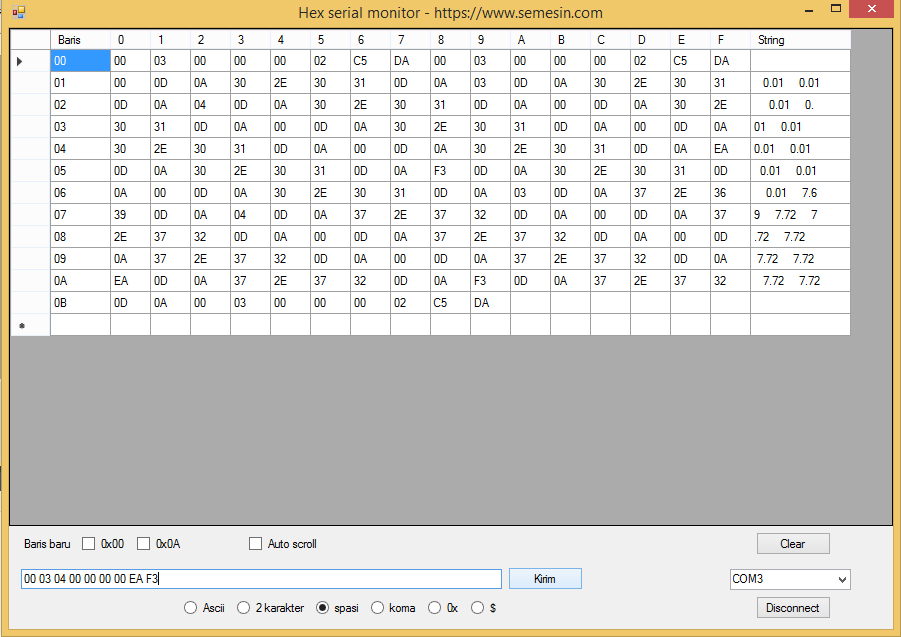The width and height of the screenshot is (901, 637).
Task: Click the hex data input field
Action: pyautogui.click(x=260, y=579)
